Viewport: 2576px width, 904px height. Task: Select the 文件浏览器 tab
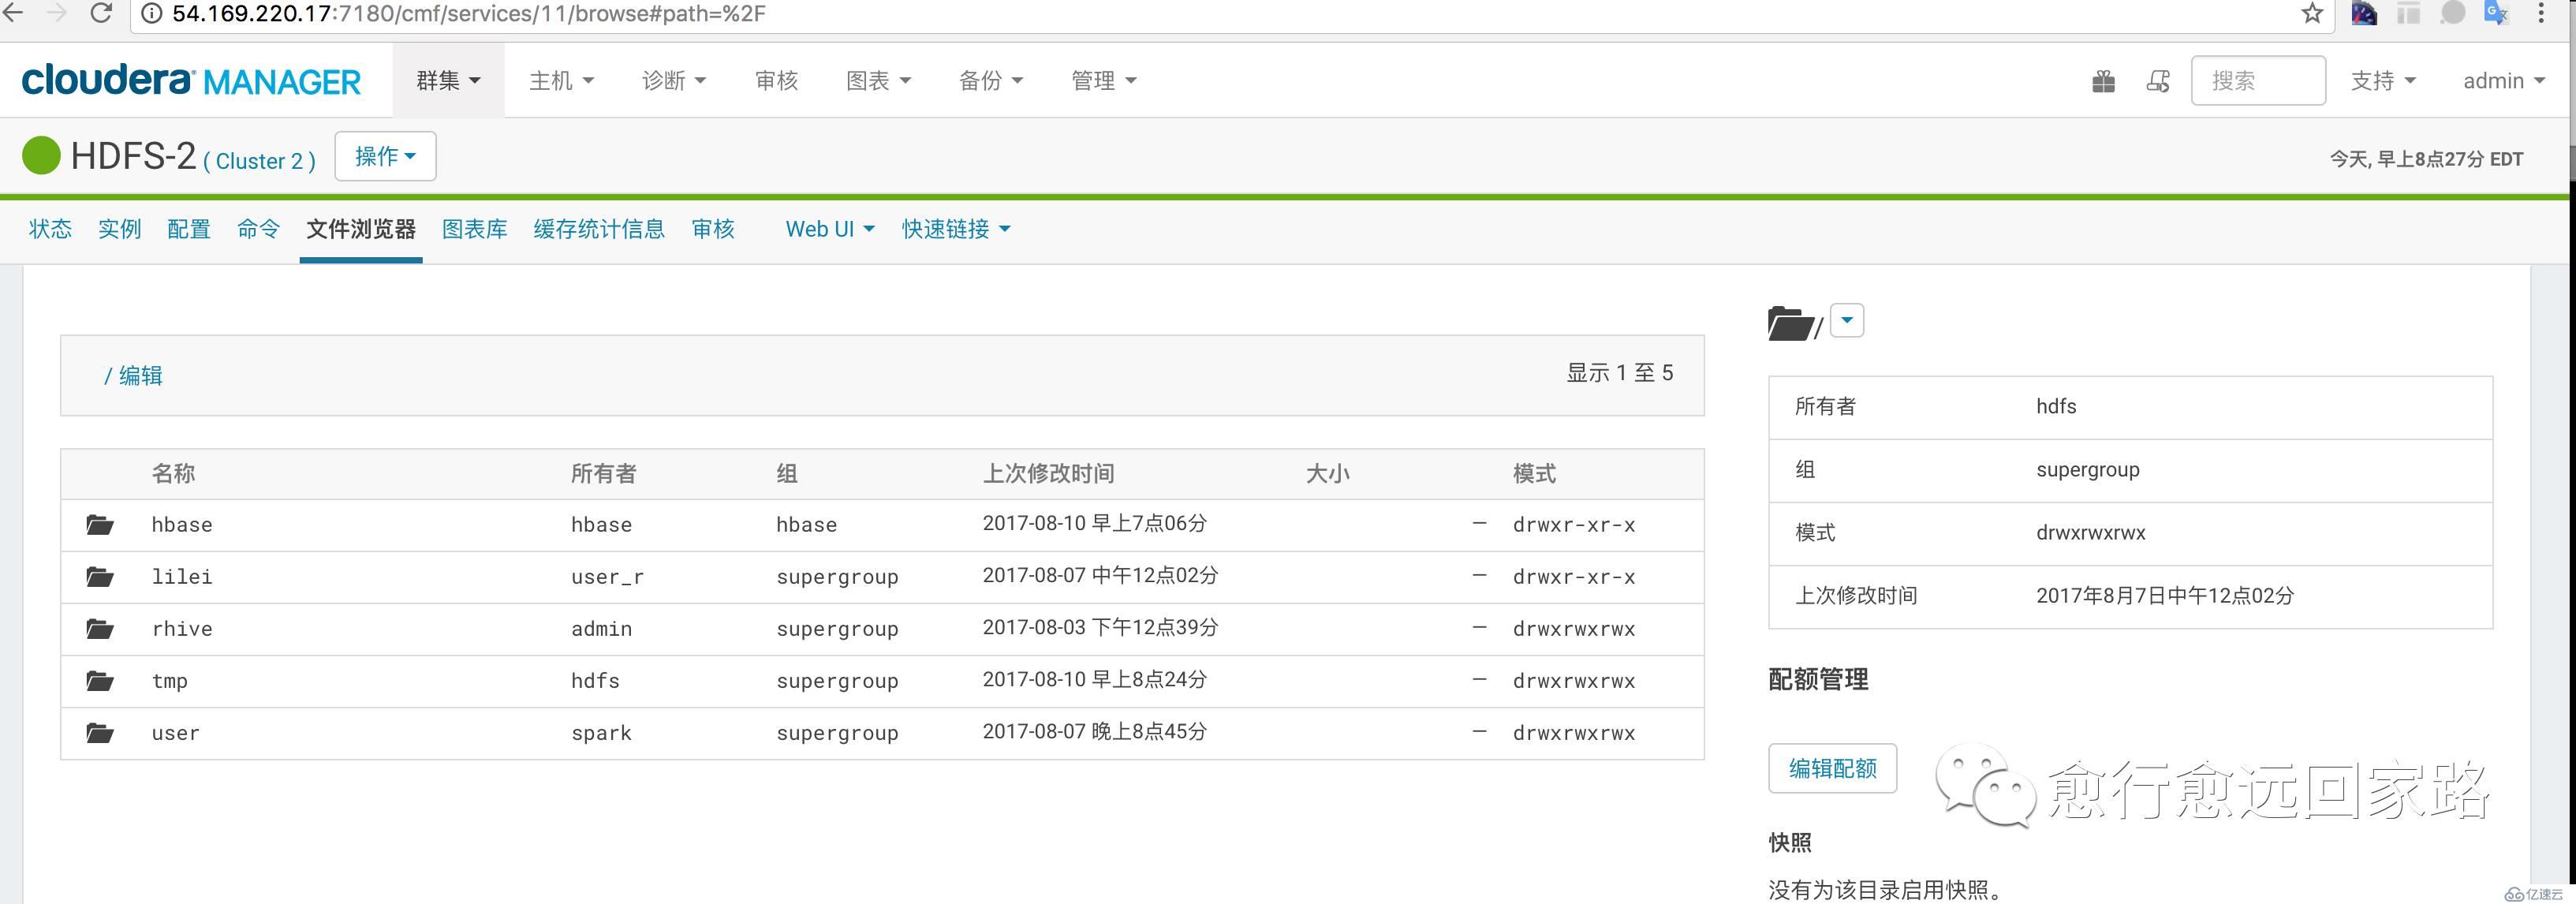pos(361,229)
